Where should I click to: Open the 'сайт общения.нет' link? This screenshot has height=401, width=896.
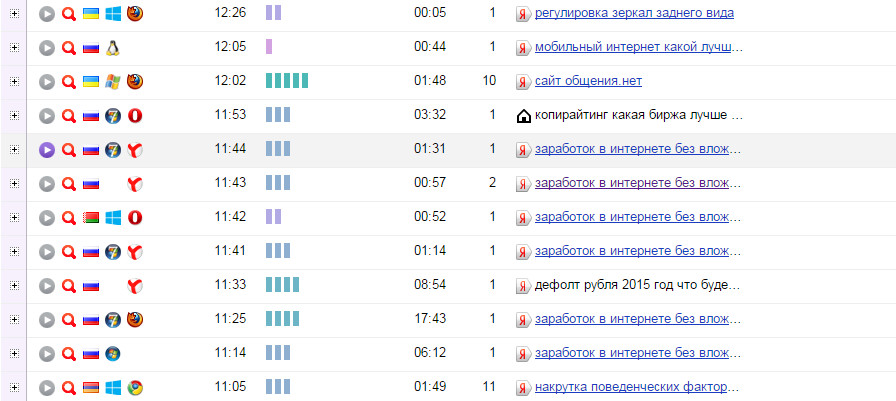pyautogui.click(x=588, y=81)
